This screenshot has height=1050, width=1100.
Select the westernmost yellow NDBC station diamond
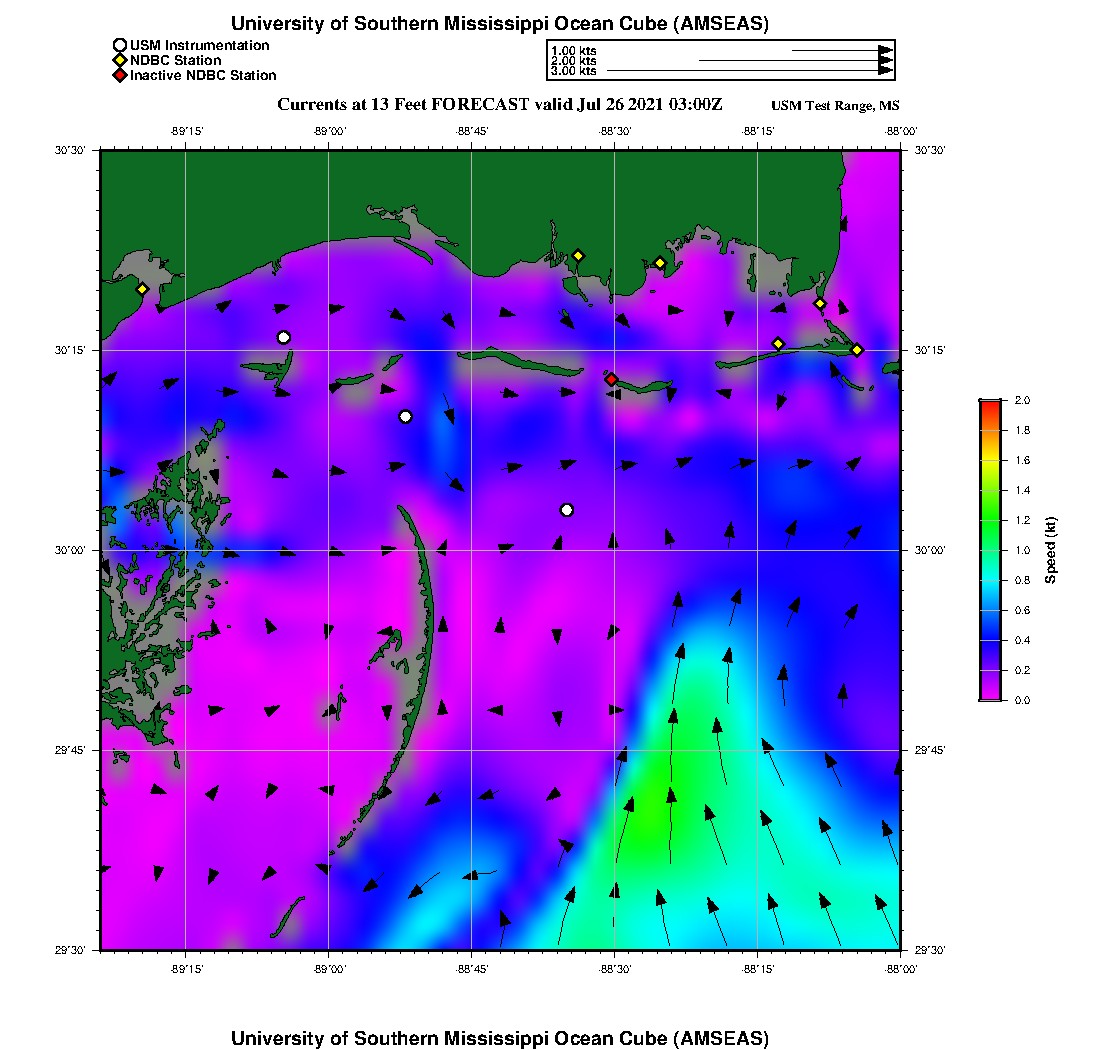point(142,289)
